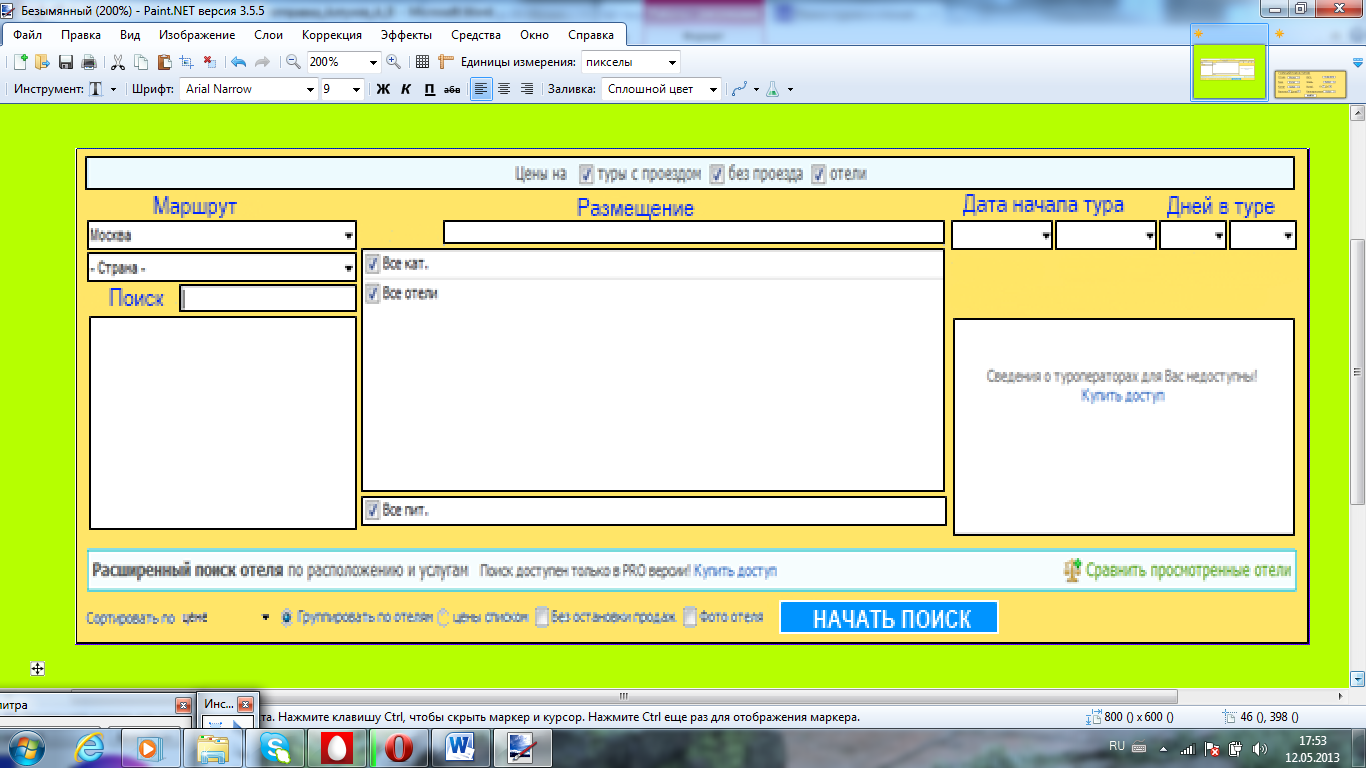Apply bold with the Ж button
Image resolution: width=1366 pixels, height=768 pixels.
(x=382, y=89)
